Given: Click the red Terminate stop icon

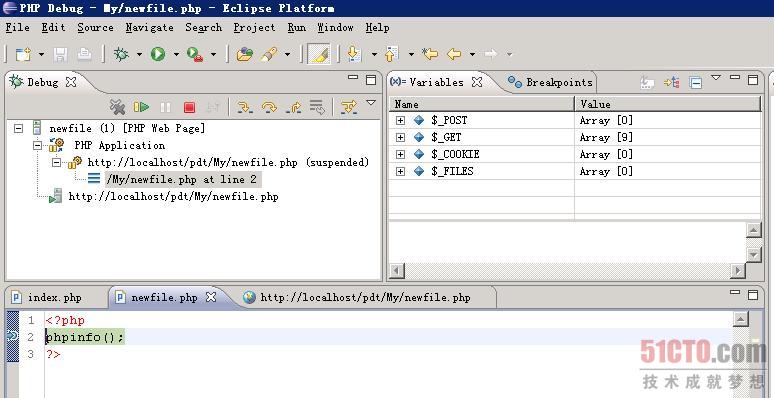Looking at the screenshot, I should click(190, 107).
